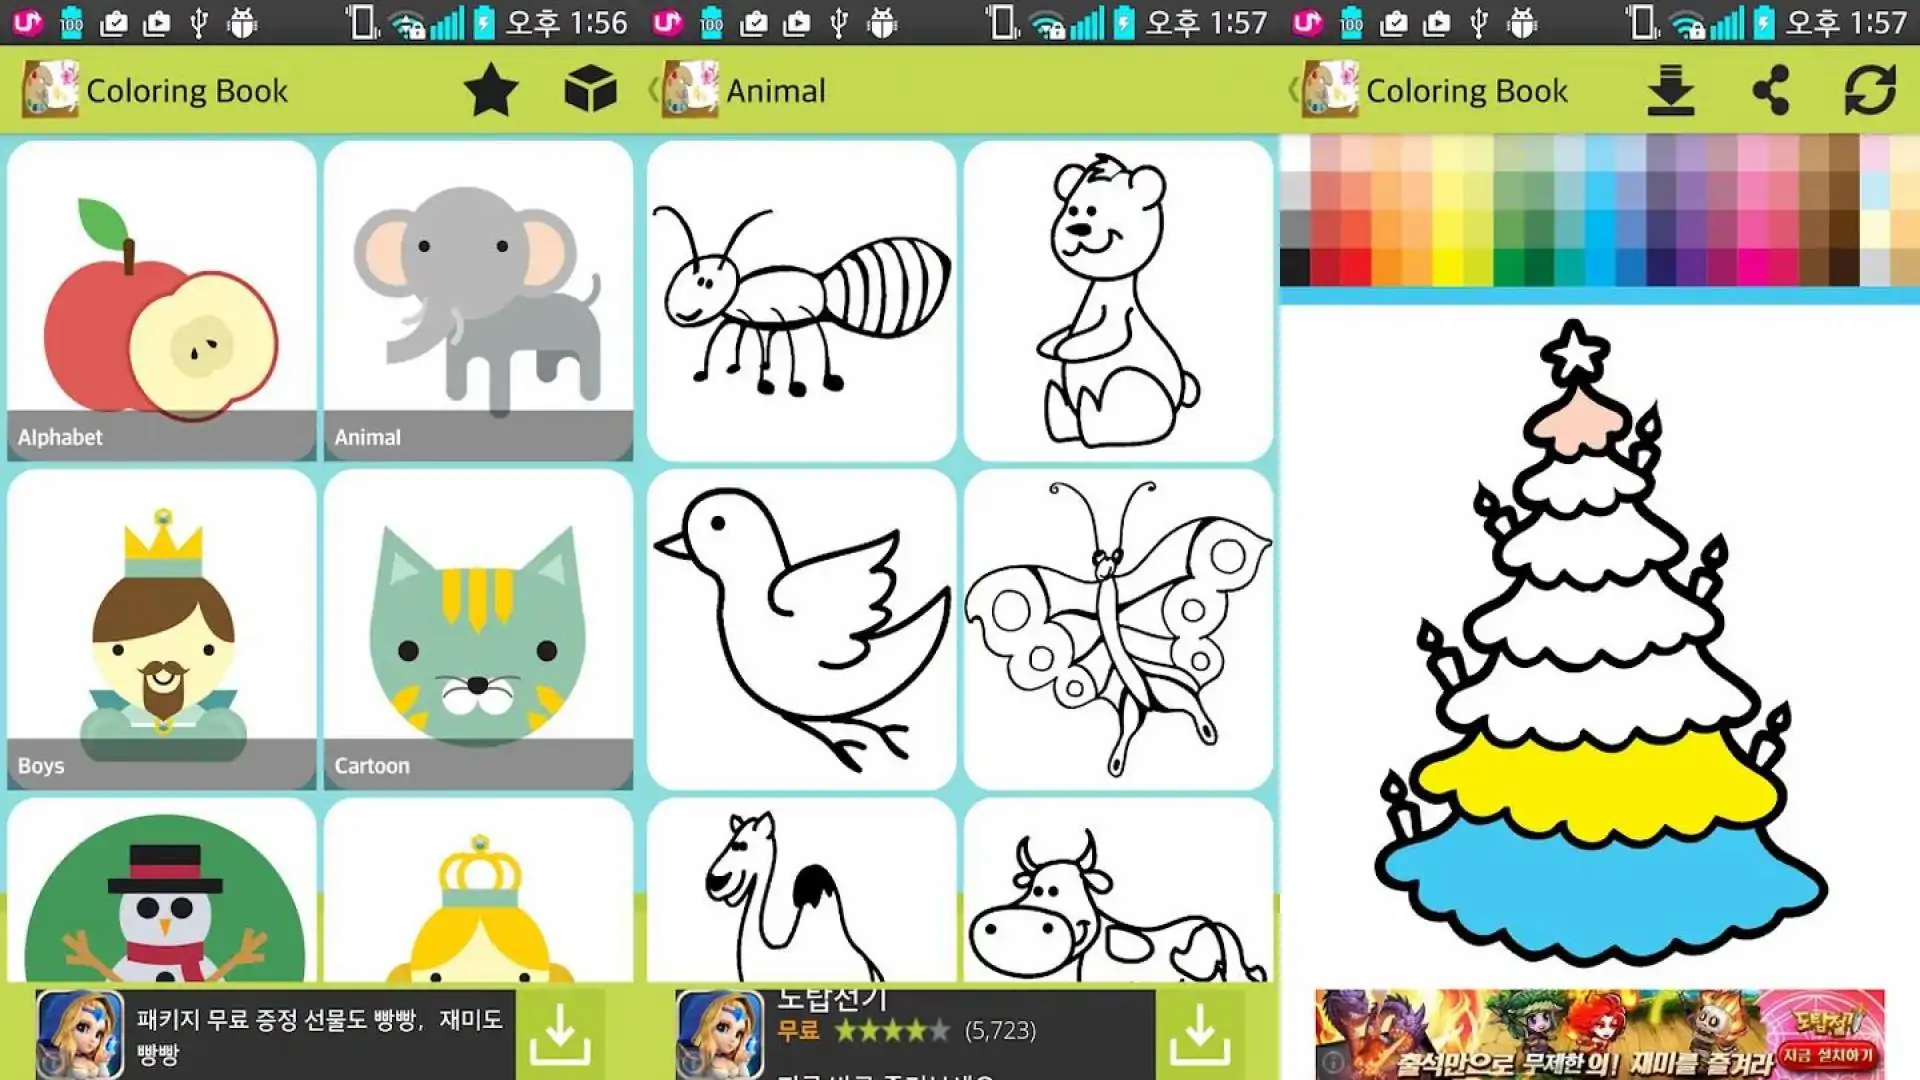1920x1080 pixels.
Task: Tap the app logo beside the Animal title
Action: pos(690,90)
